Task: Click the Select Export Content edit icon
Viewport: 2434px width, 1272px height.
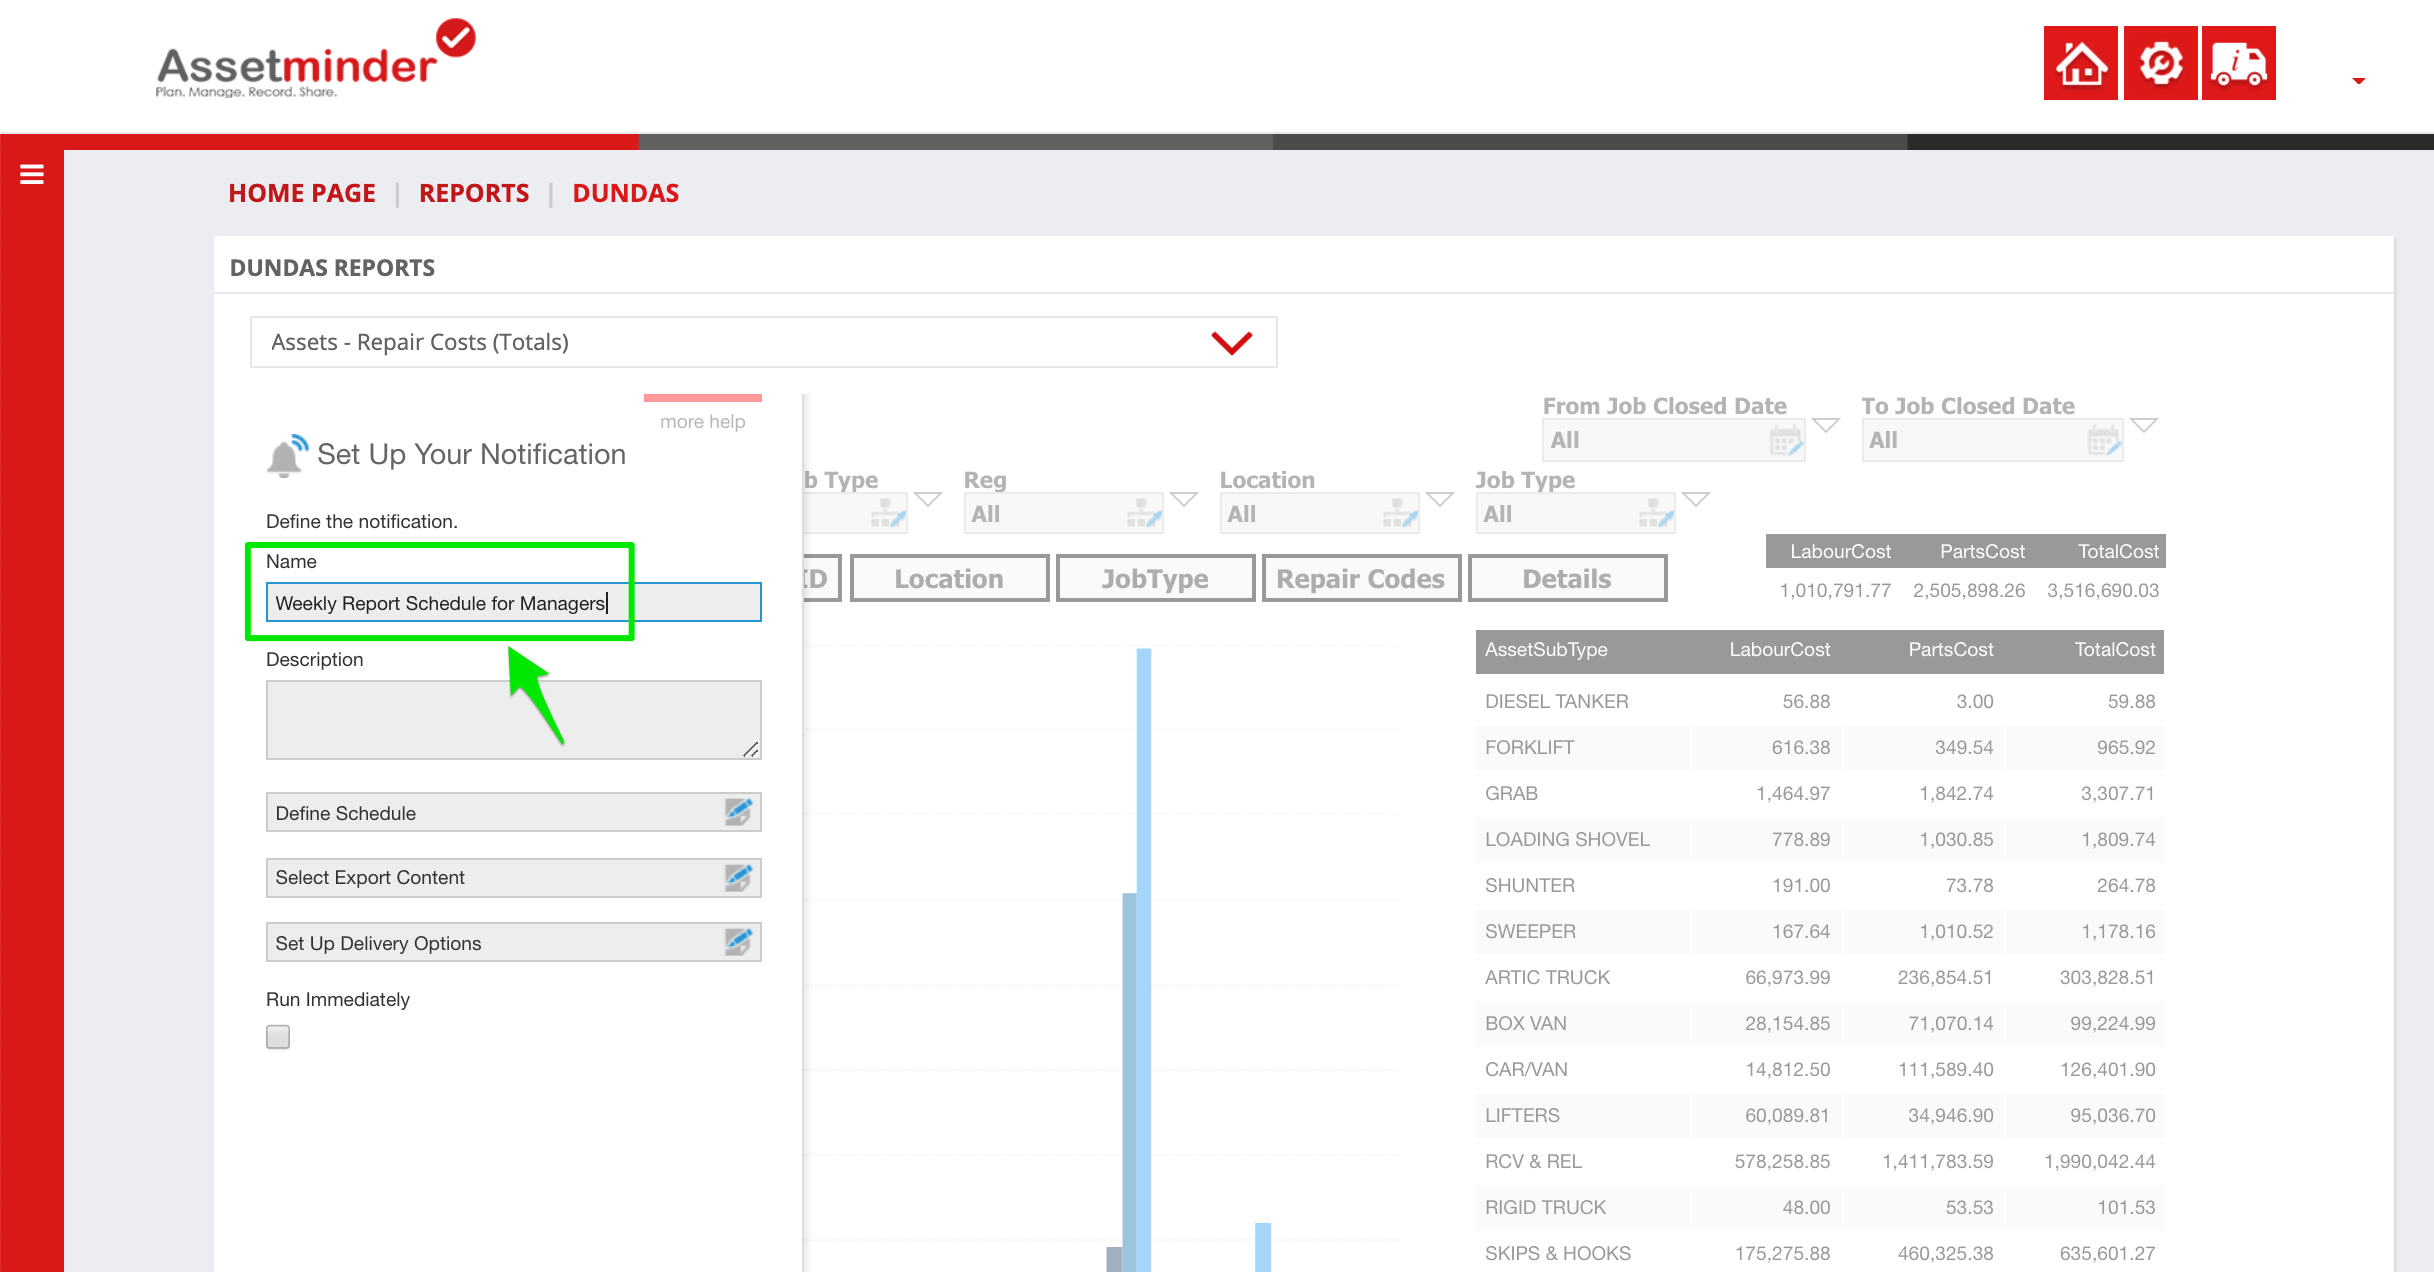Action: (738, 877)
